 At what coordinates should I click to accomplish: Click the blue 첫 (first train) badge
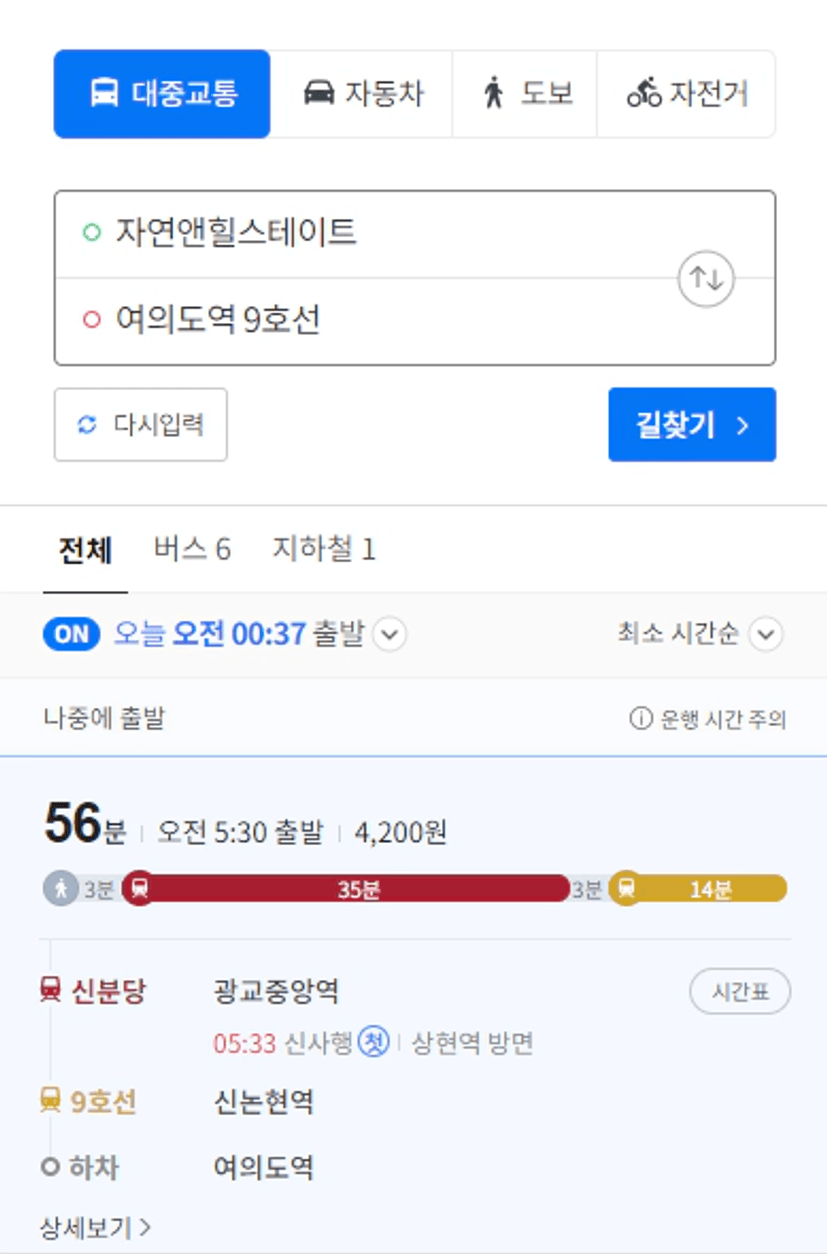point(374,1042)
